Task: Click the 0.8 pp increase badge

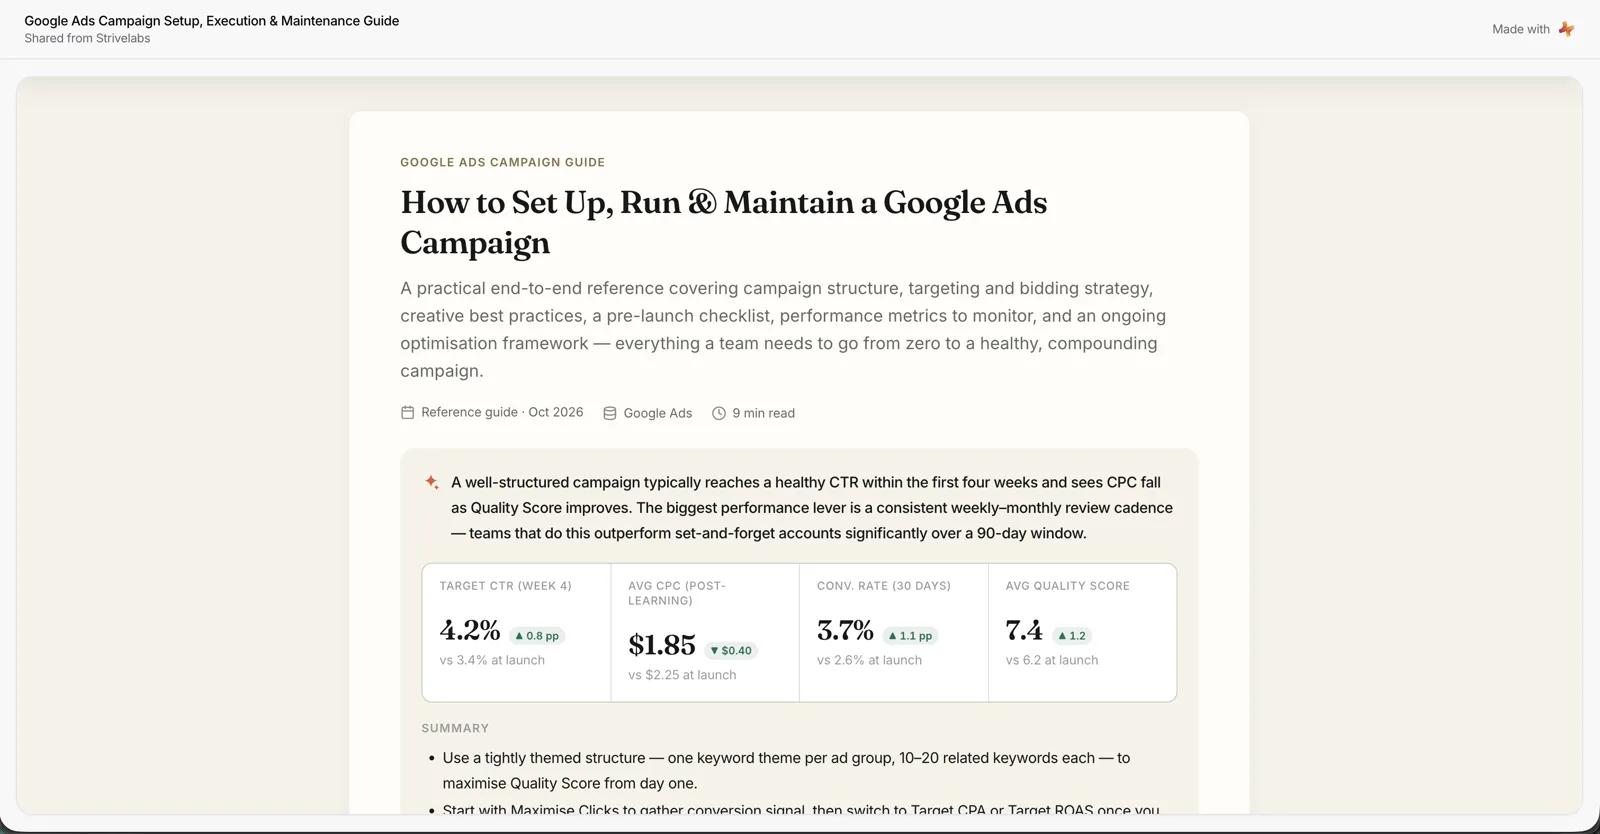Action: click(537, 636)
